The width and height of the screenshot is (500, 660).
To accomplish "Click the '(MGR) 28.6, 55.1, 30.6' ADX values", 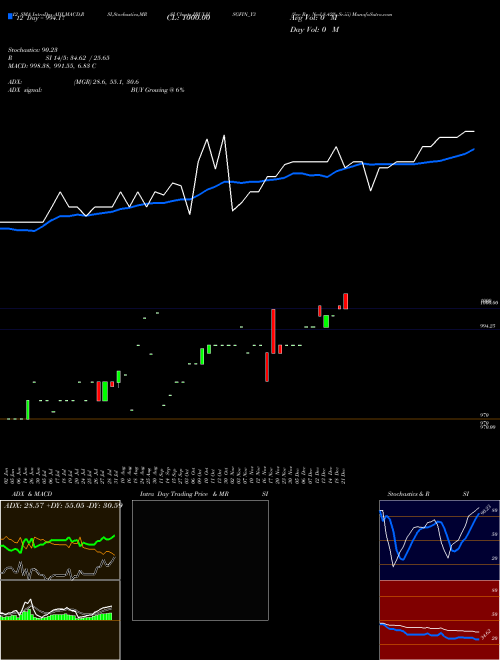I will 106,82.
